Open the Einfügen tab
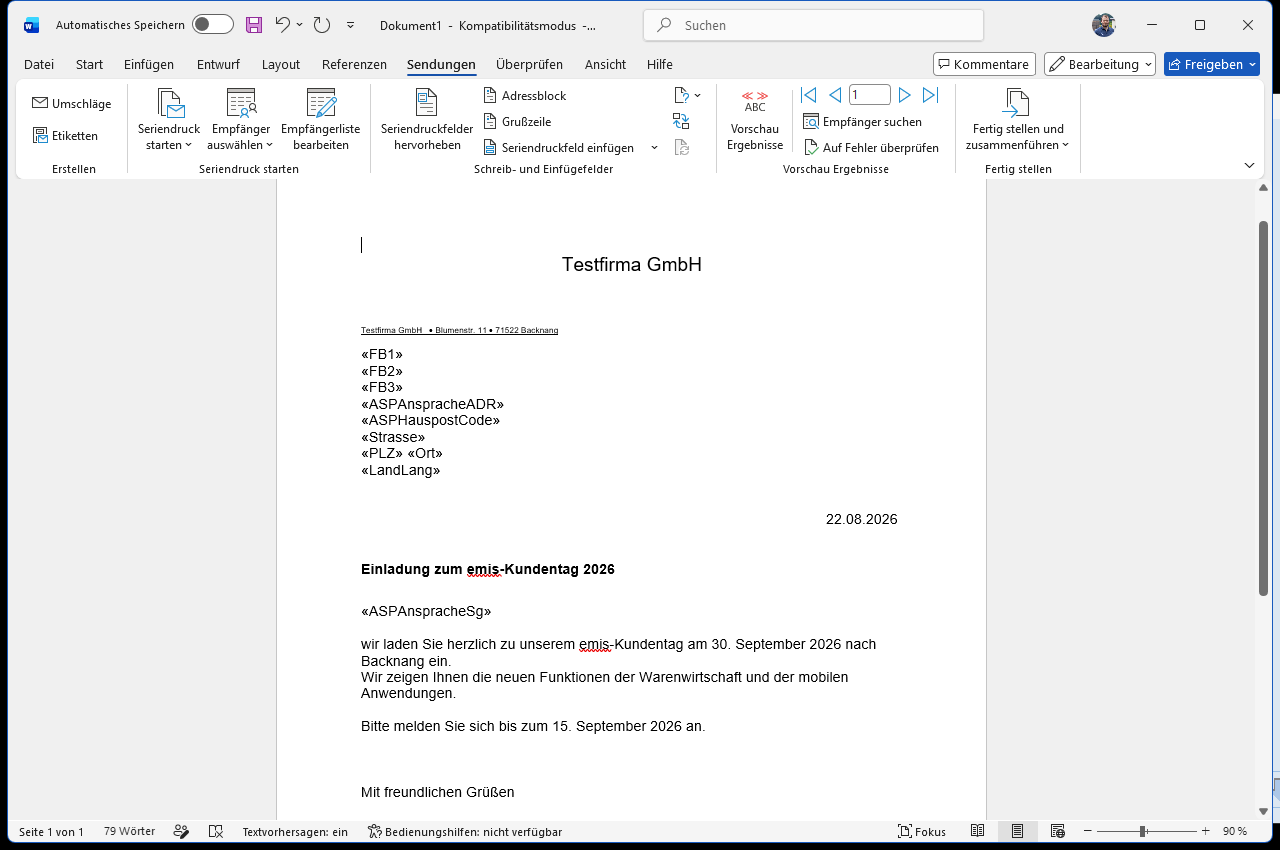 pyautogui.click(x=149, y=64)
